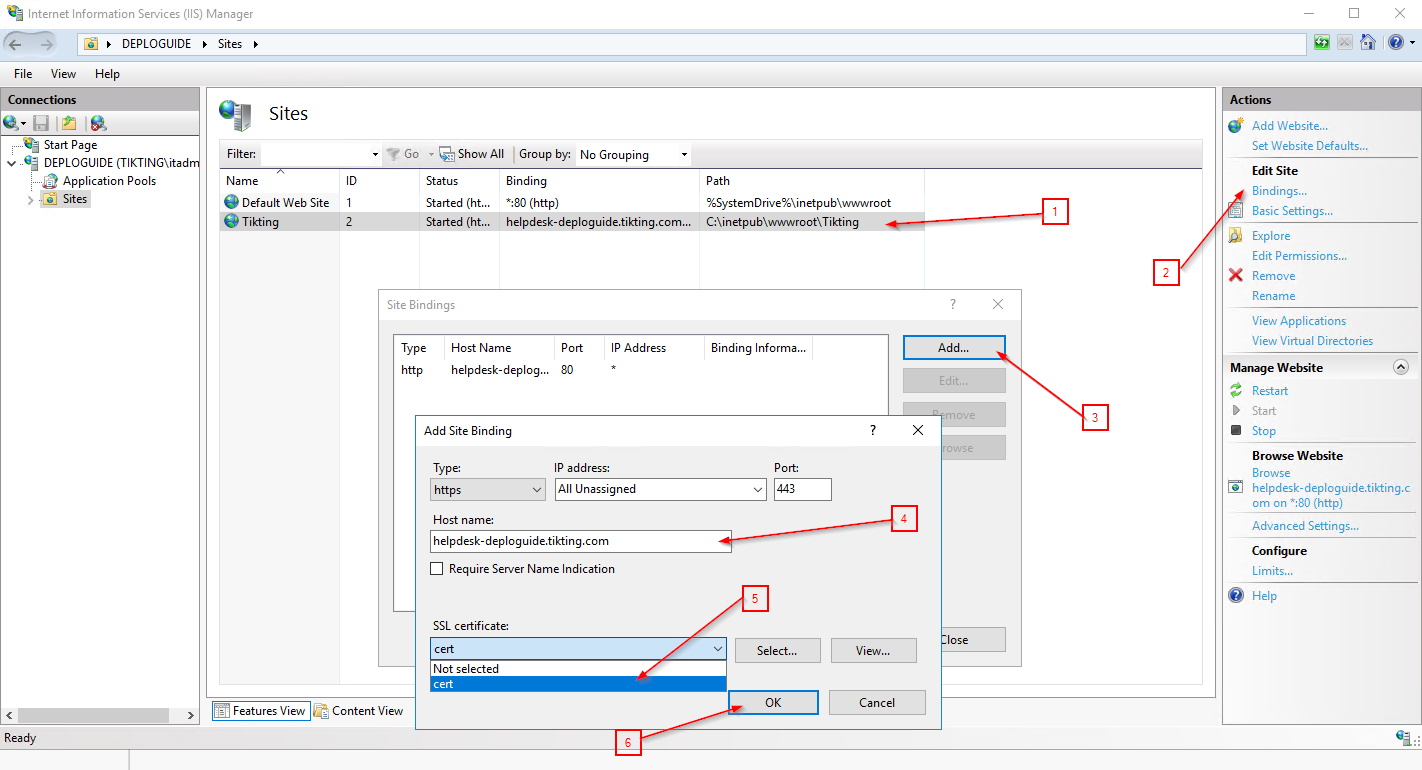1422x770 pixels.
Task: Open the IP address All Unassigned combo box
Action: [661, 490]
